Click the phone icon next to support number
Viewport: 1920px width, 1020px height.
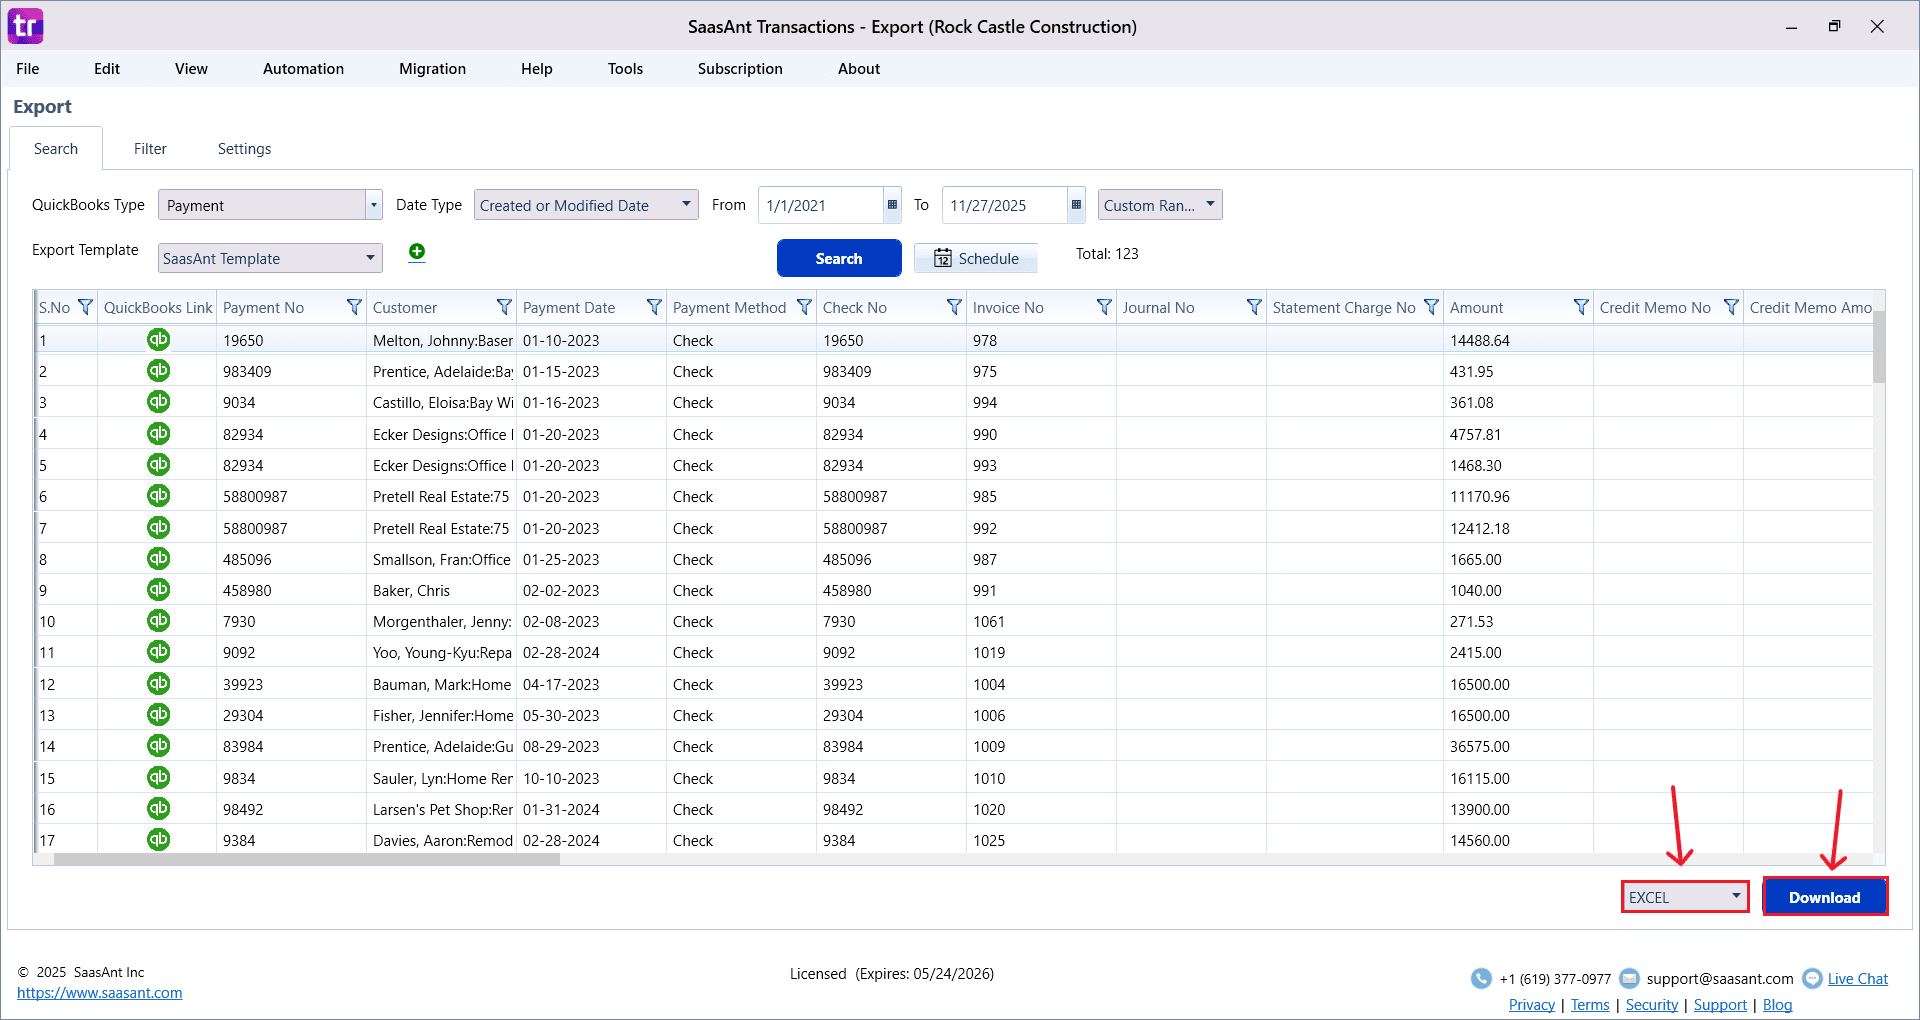coord(1481,978)
